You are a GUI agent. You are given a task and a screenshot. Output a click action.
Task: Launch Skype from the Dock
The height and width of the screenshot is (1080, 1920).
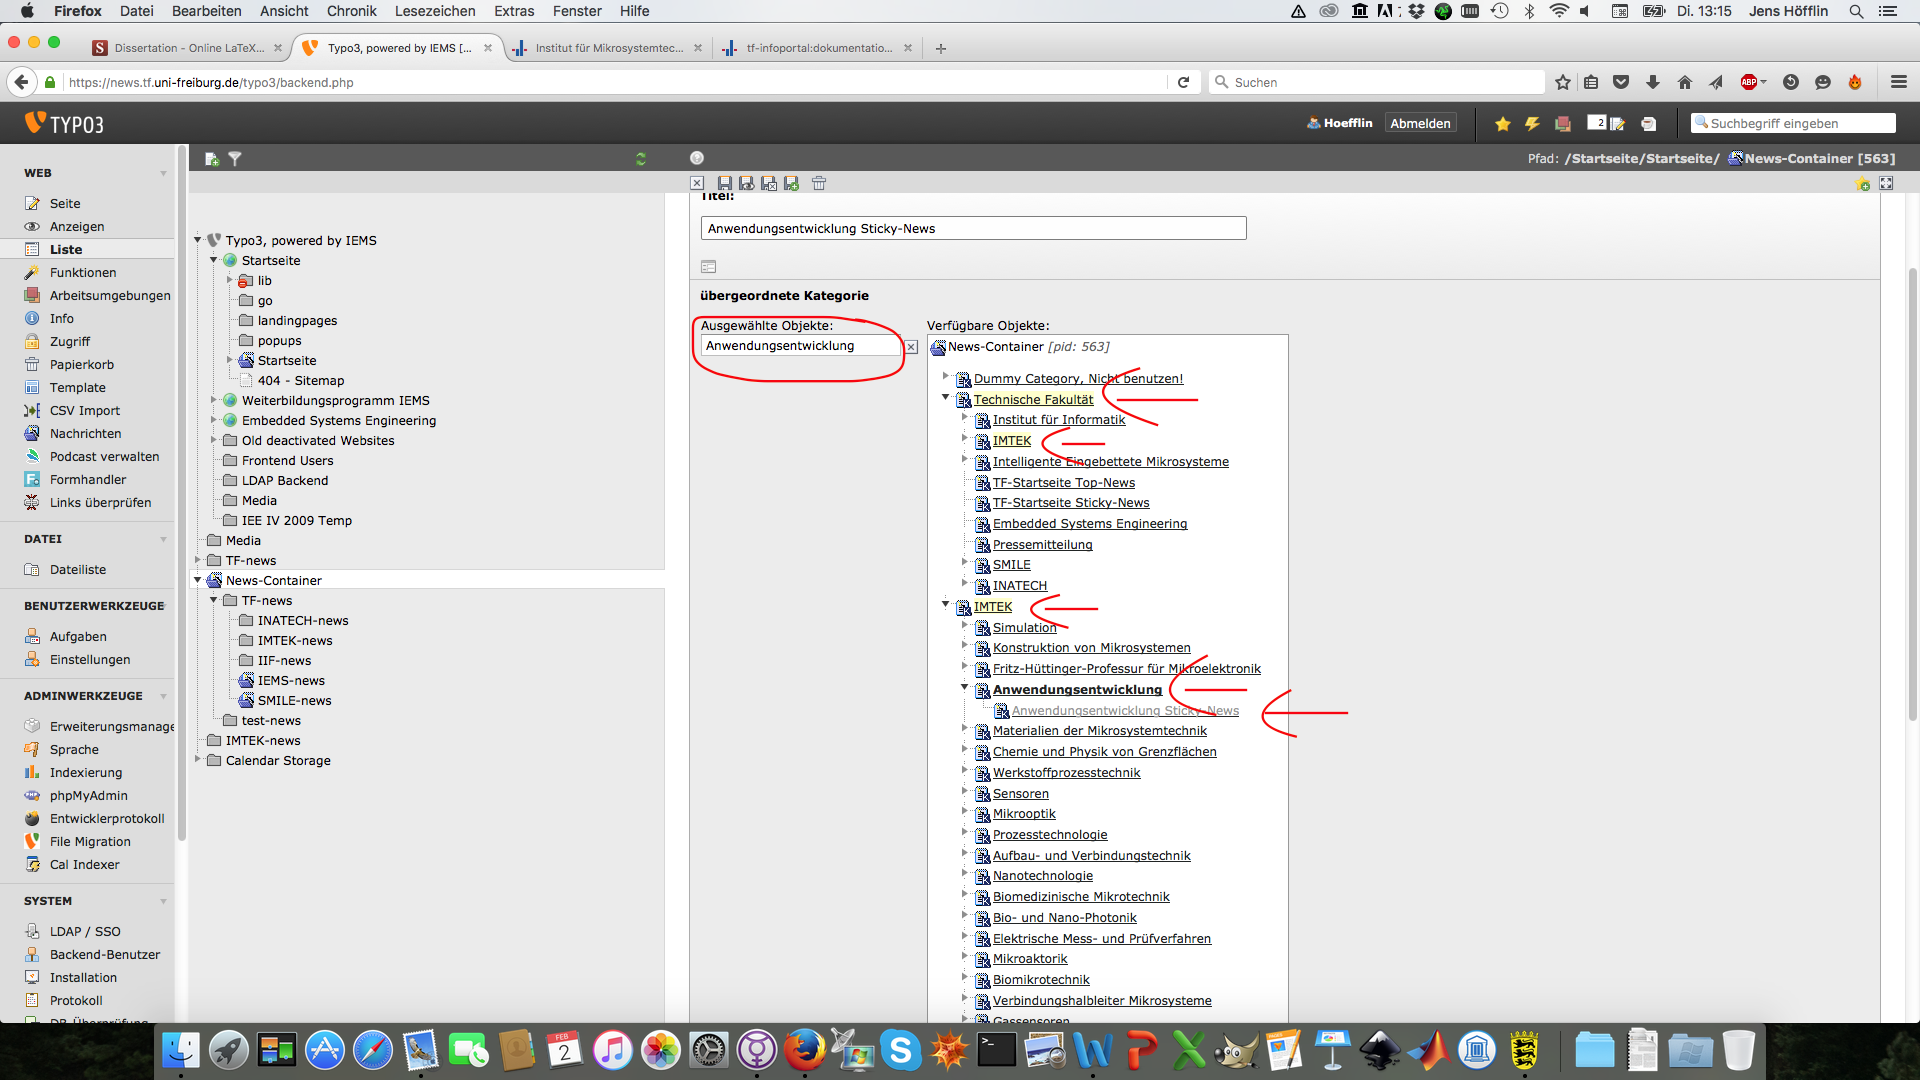901,1050
